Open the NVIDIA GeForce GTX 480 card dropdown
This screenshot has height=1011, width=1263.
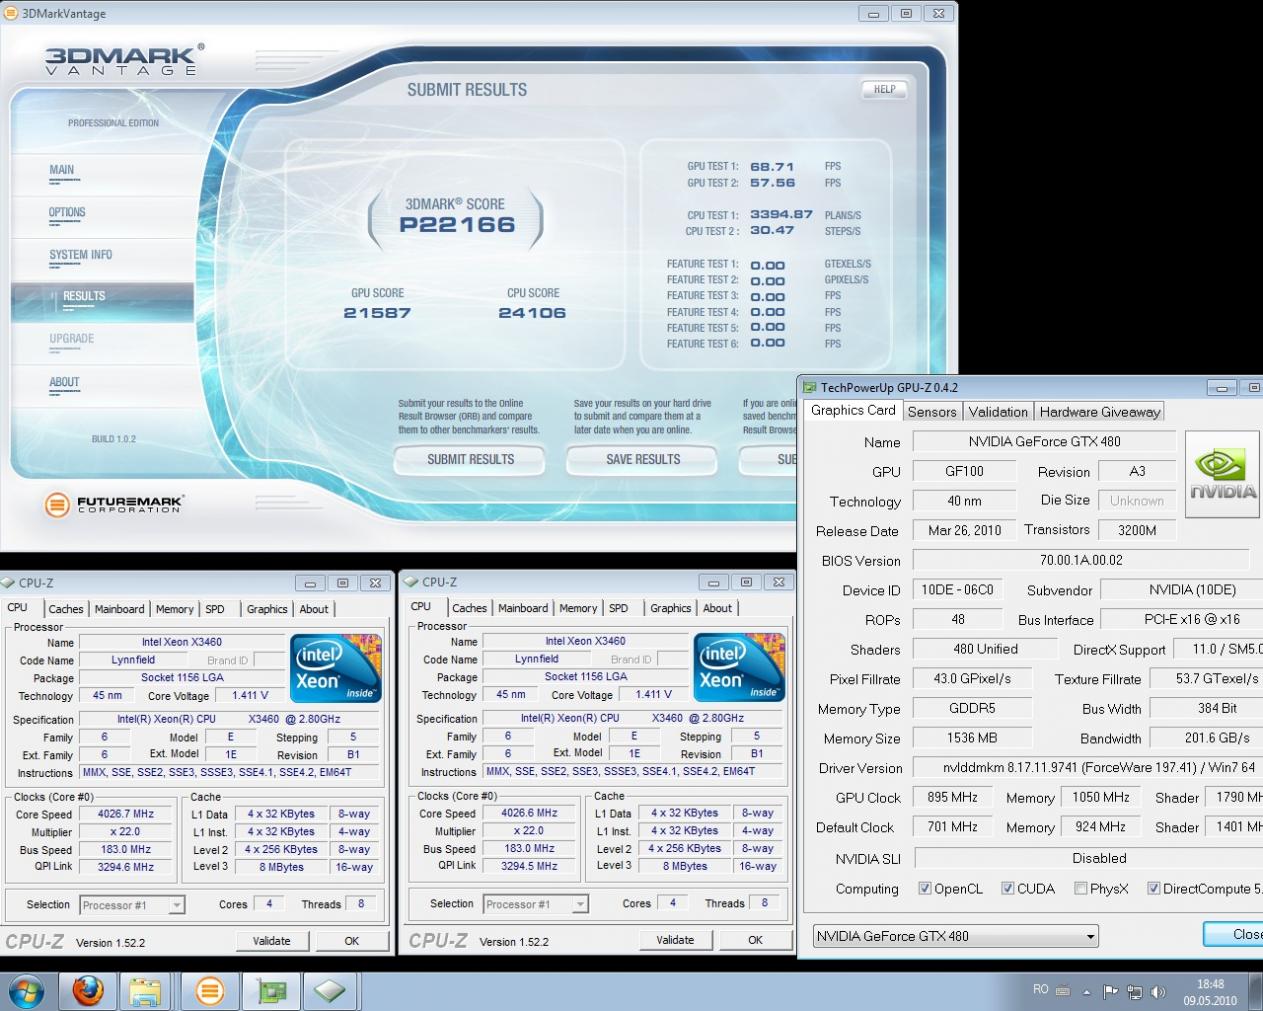[x=955, y=936]
